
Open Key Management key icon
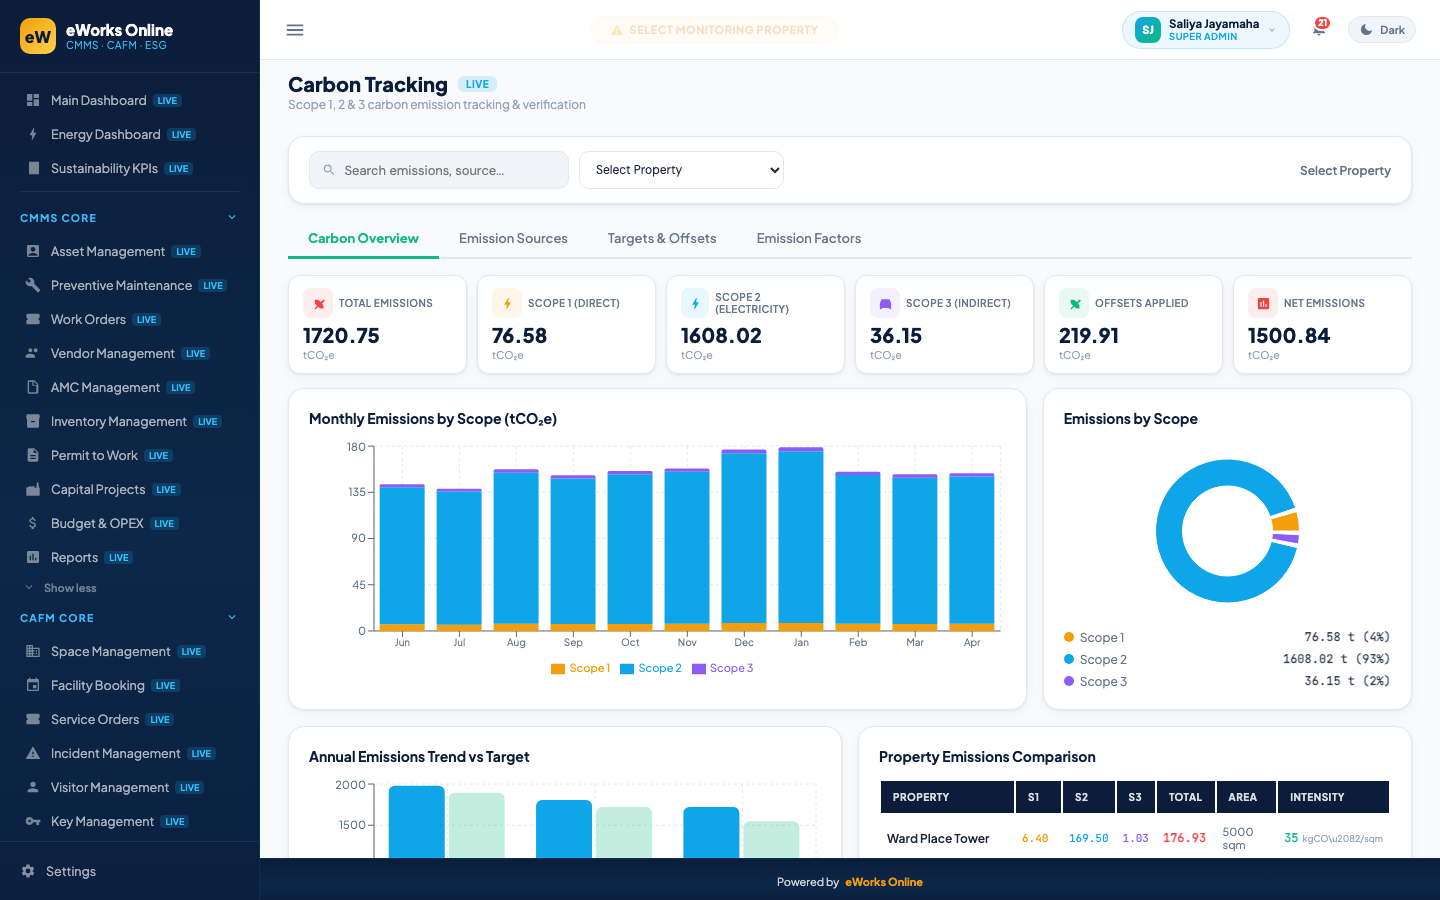[x=33, y=821]
